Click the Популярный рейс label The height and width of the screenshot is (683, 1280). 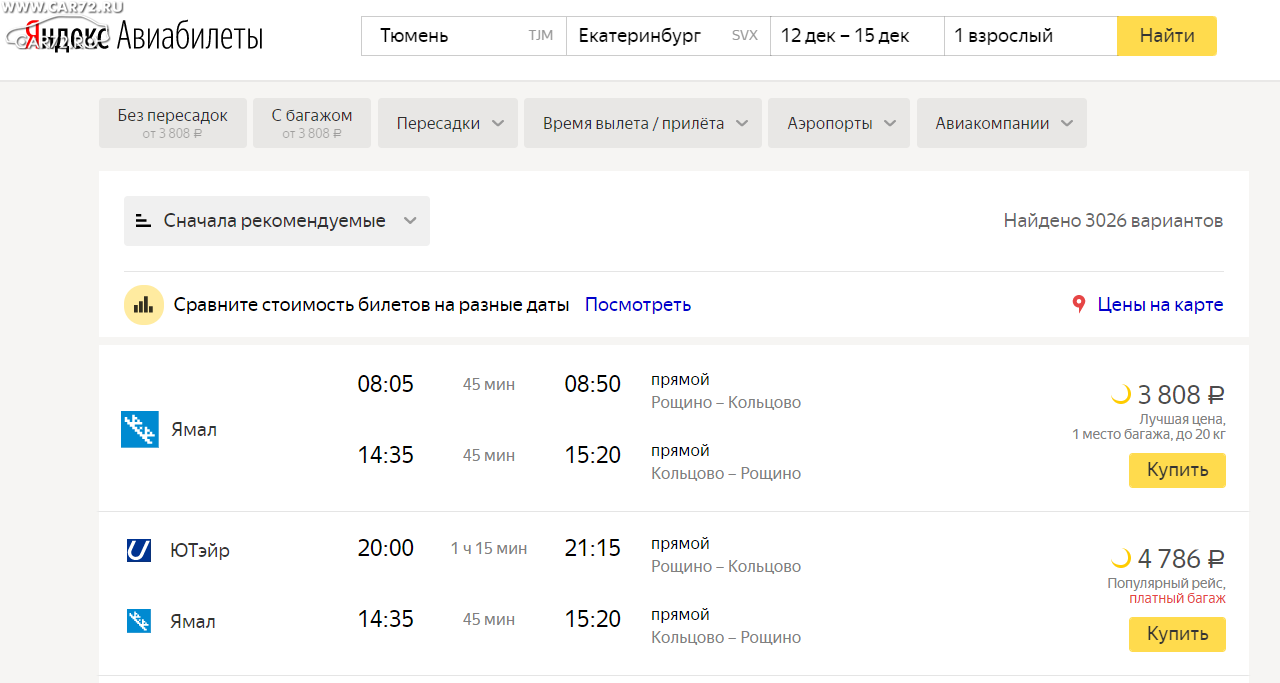[x=1166, y=583]
